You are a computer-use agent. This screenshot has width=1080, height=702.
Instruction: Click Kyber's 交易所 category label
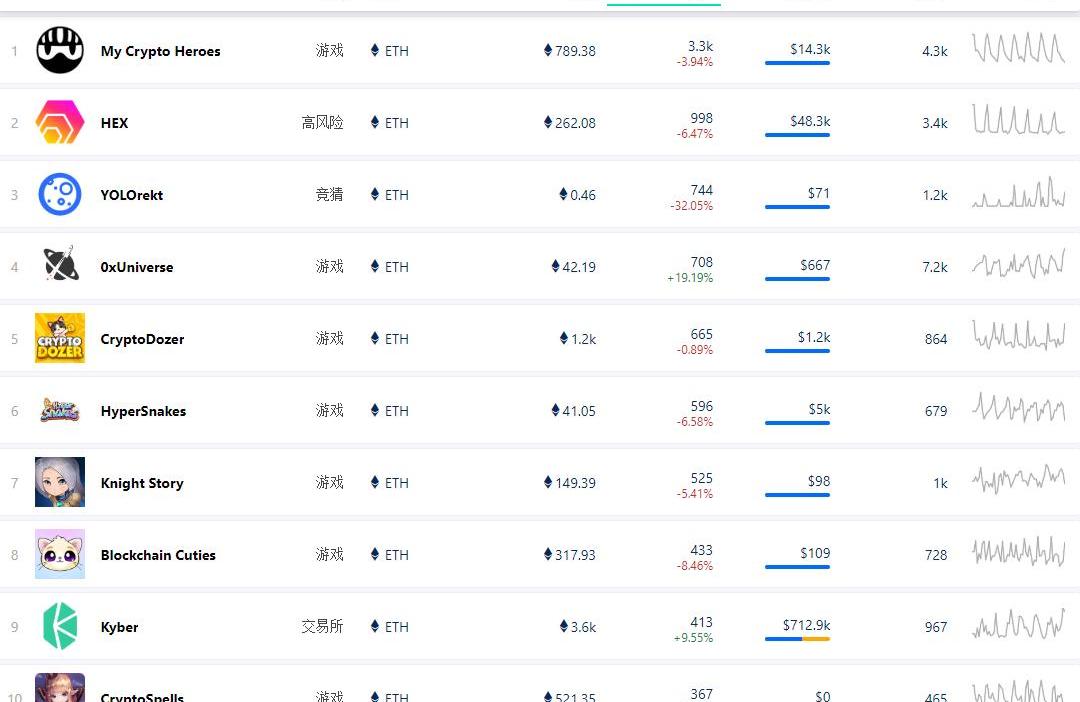click(x=322, y=627)
